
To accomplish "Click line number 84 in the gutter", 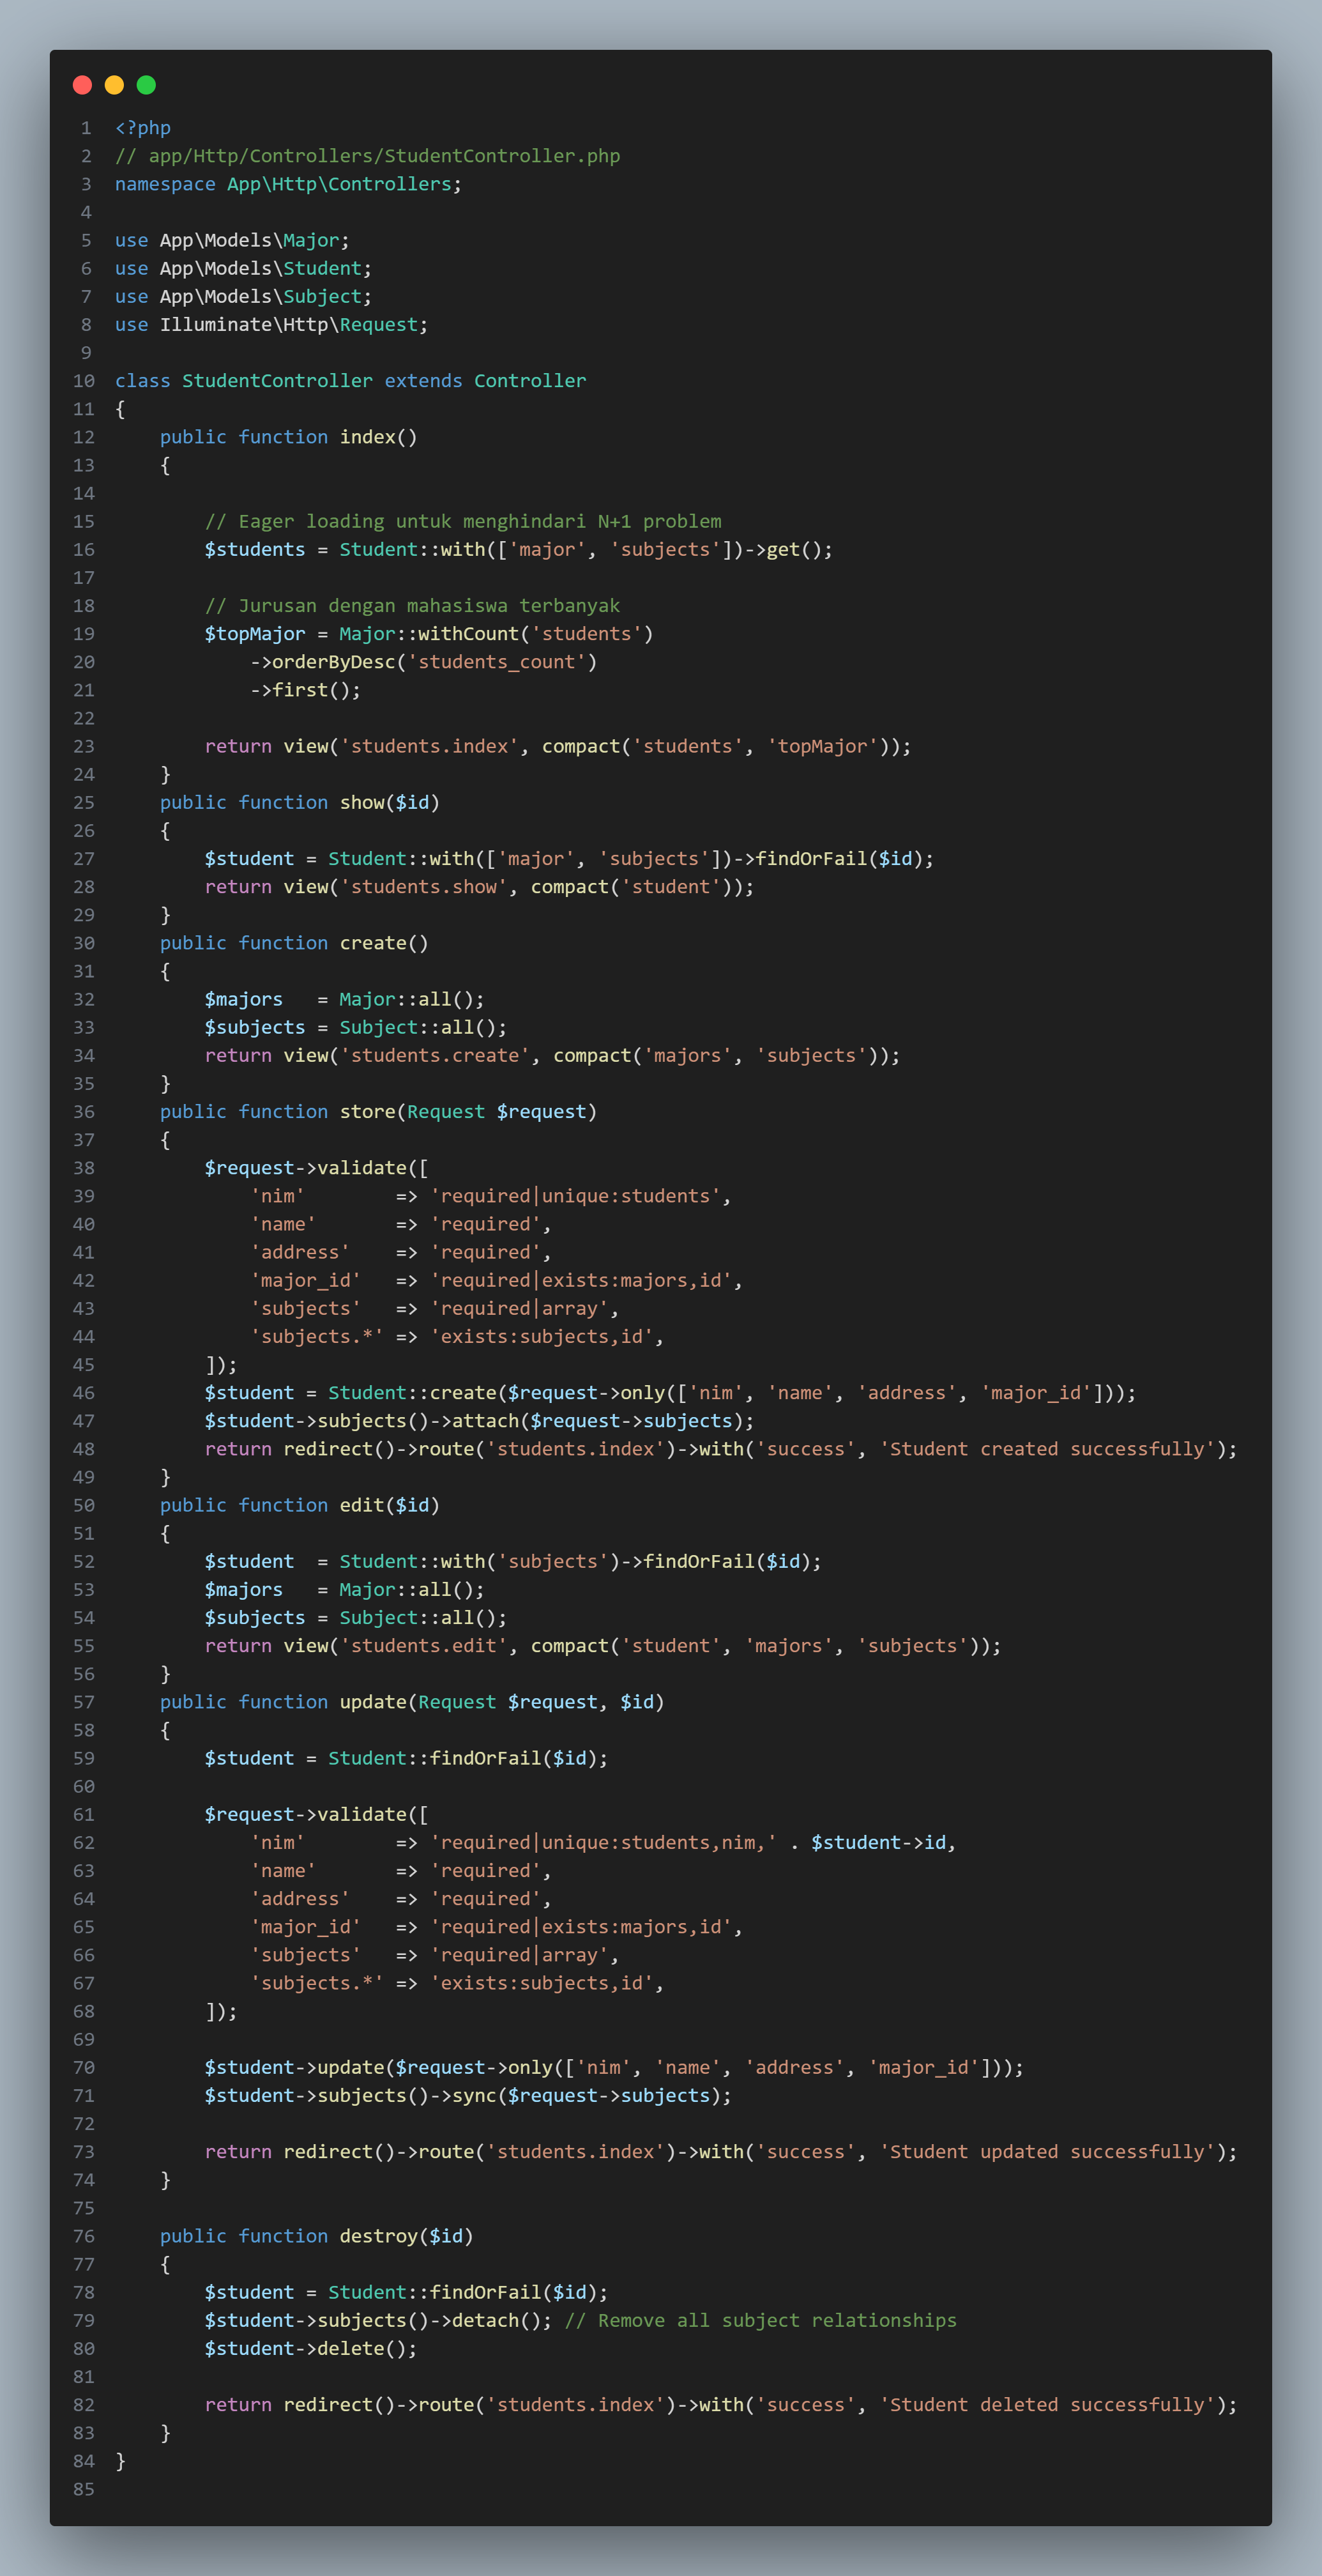I will 84,2461.
